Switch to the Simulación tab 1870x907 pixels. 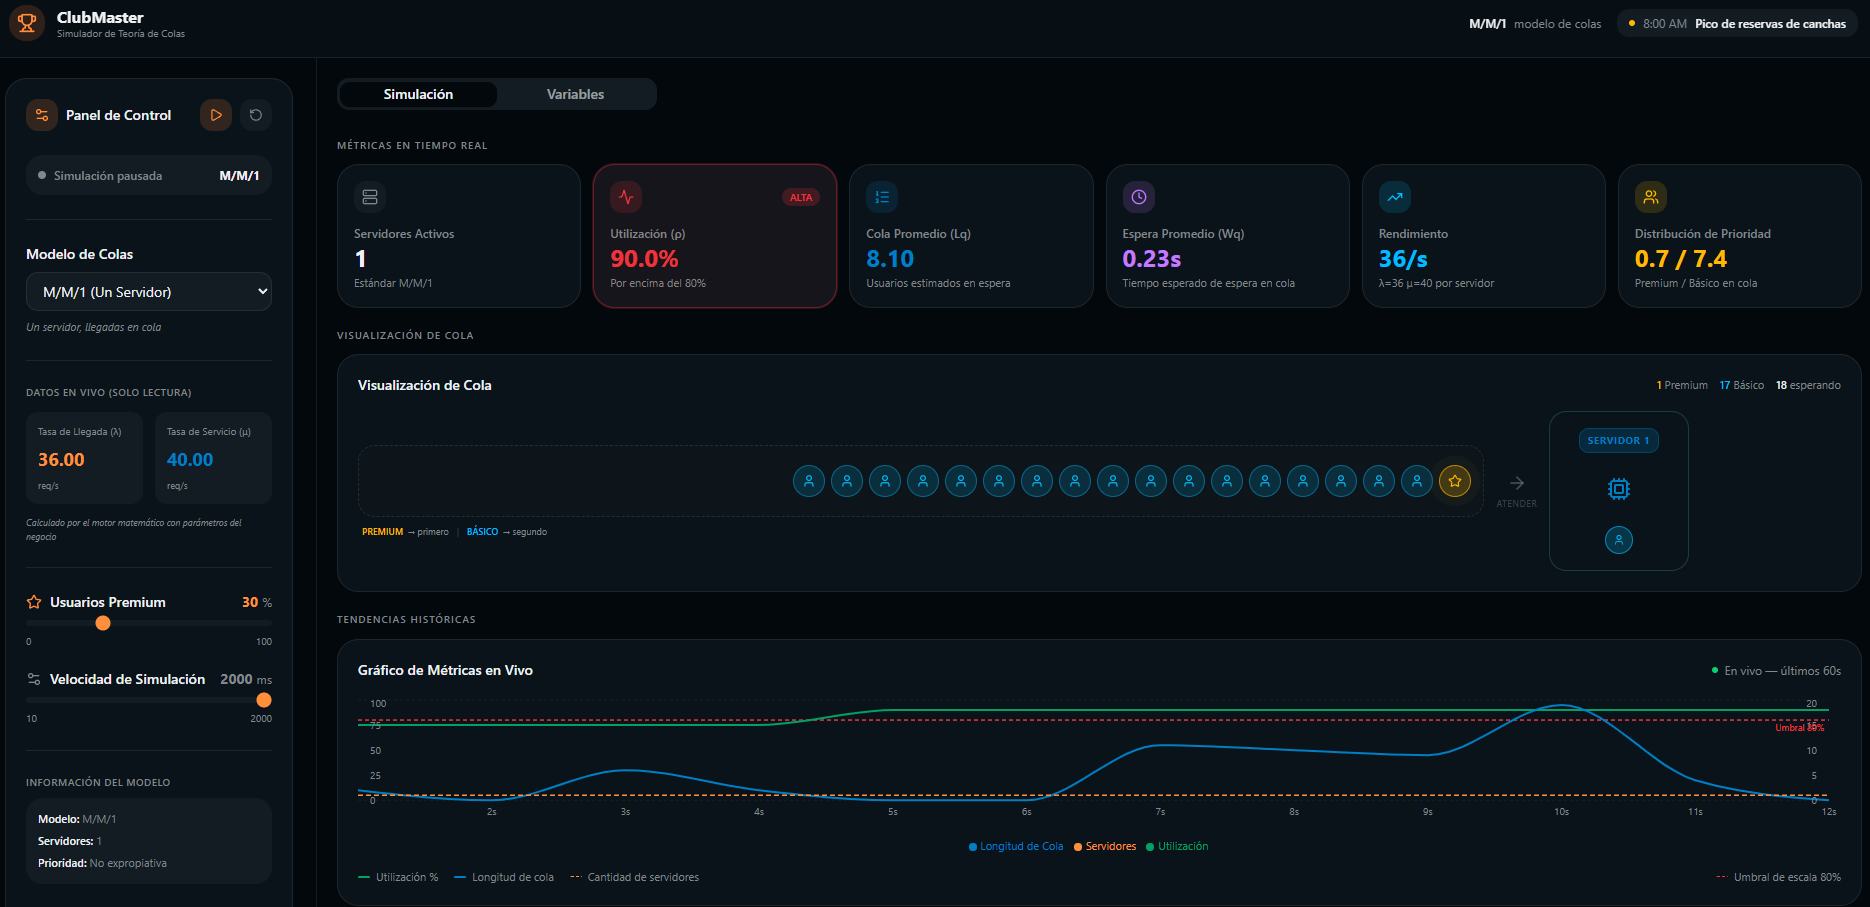(x=418, y=94)
